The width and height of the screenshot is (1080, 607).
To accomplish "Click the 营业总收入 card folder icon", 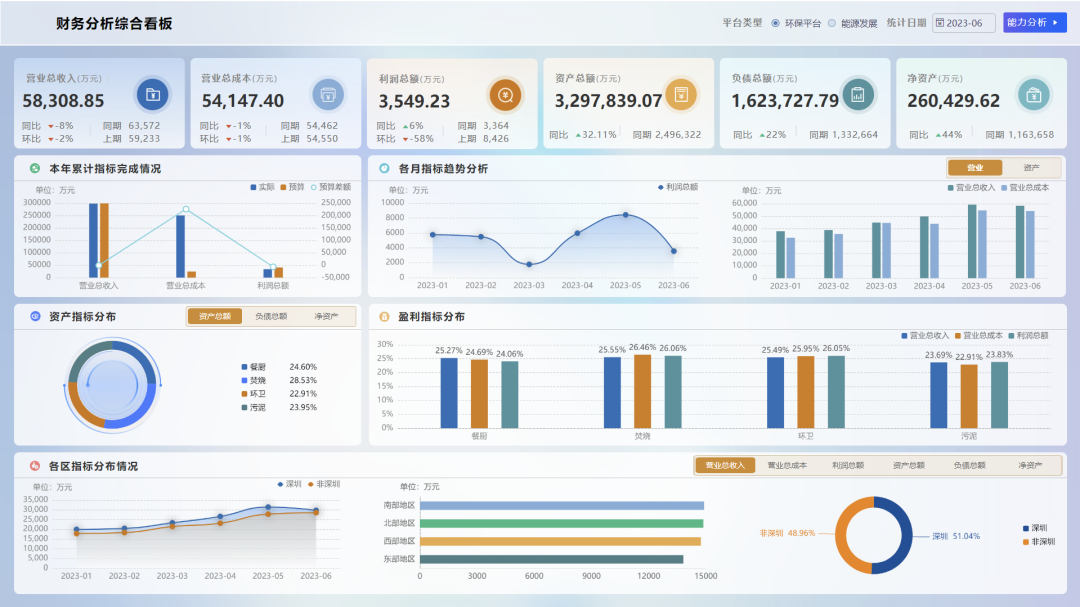I will tap(153, 95).
